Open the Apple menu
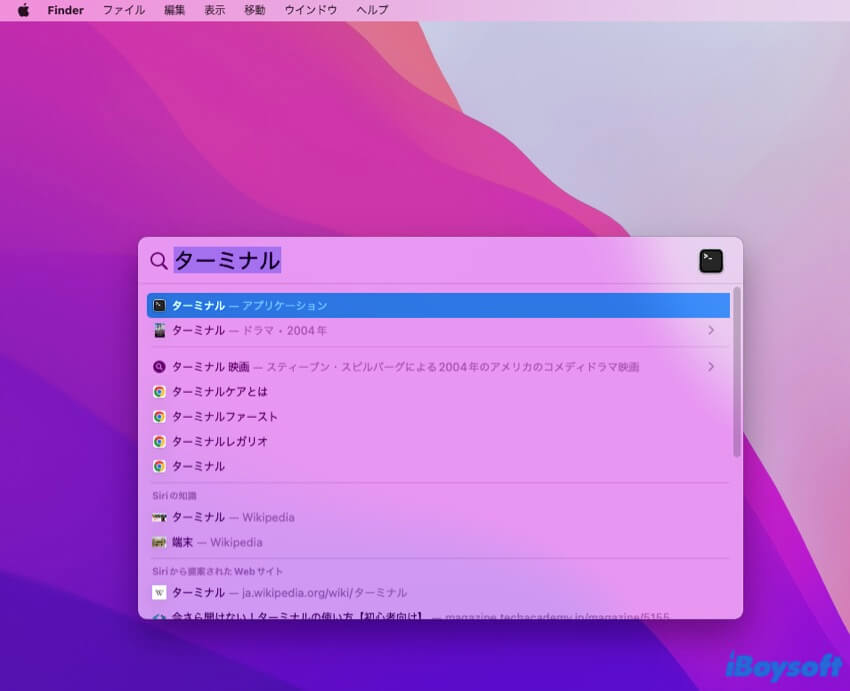850x691 pixels. click(x=23, y=10)
